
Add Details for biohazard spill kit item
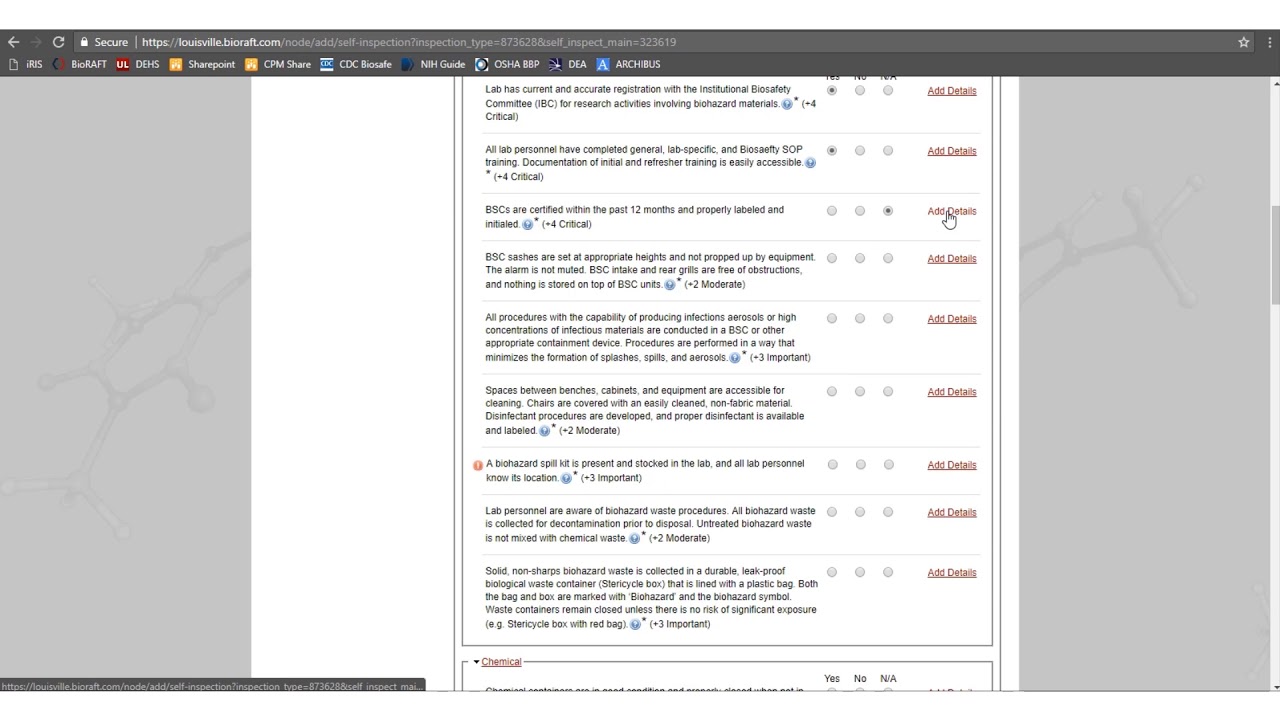coord(952,465)
